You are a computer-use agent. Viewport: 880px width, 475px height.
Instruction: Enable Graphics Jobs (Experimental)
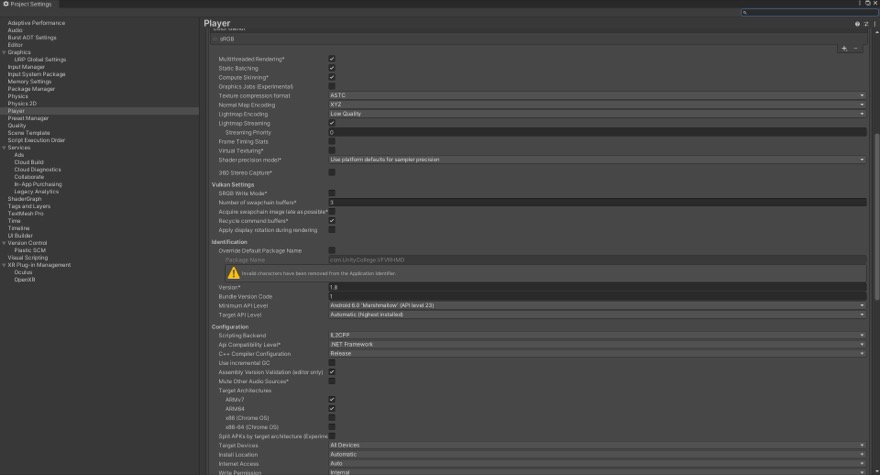[x=332, y=86]
